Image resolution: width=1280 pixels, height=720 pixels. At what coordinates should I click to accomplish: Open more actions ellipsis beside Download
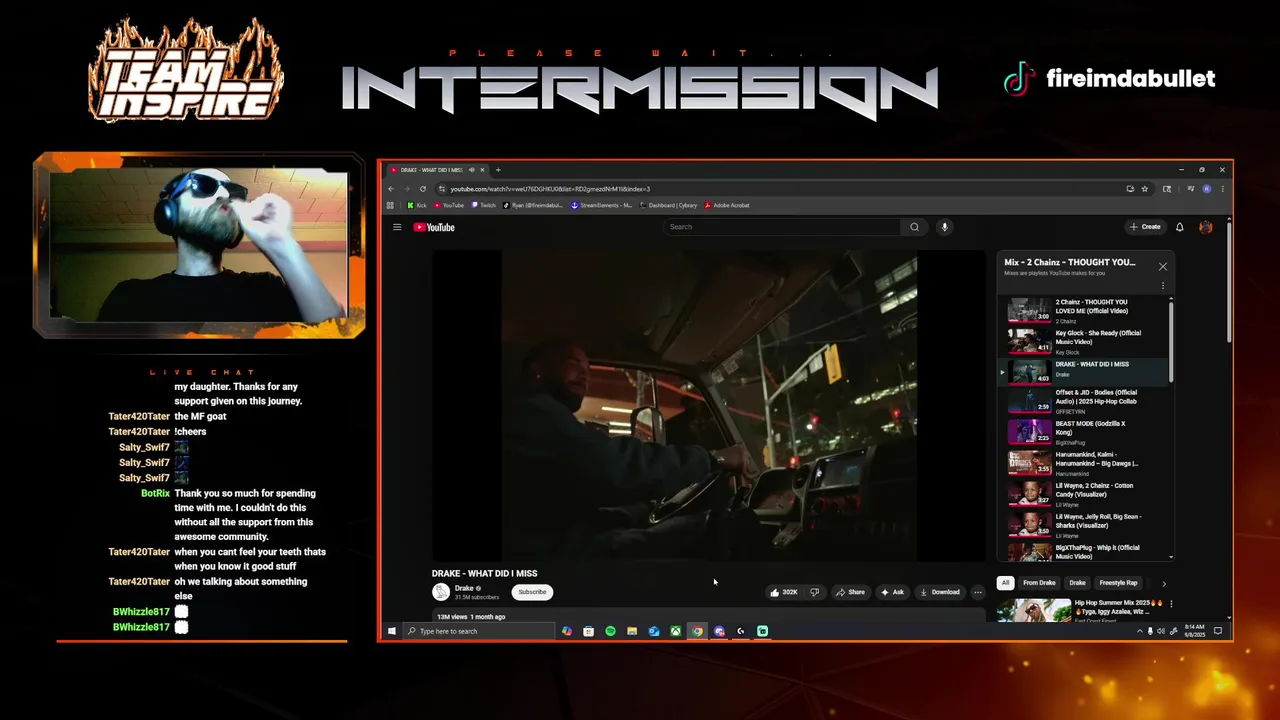point(978,592)
